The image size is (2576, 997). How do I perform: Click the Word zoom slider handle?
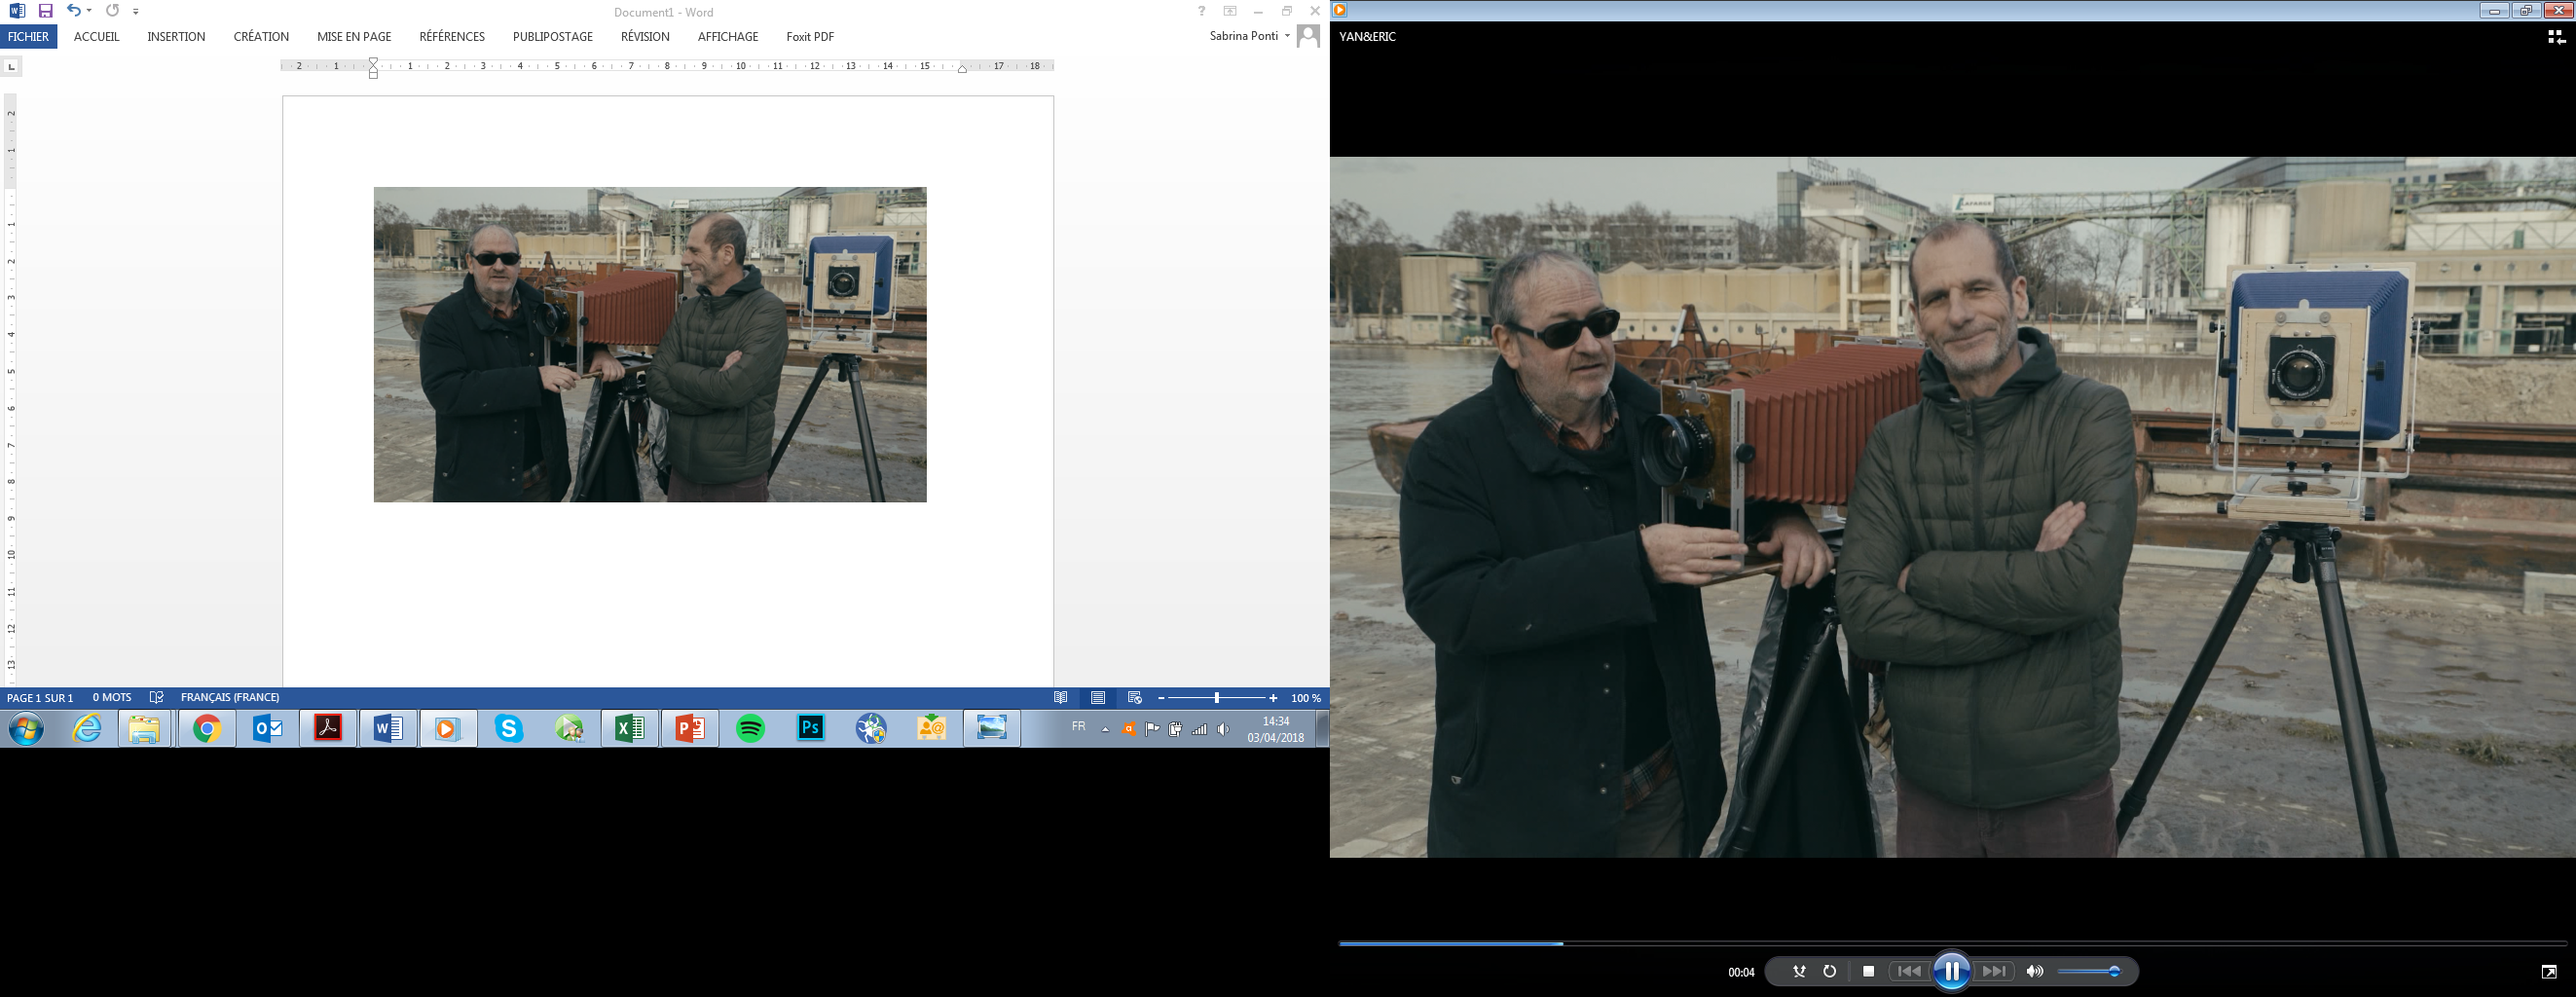[1217, 698]
